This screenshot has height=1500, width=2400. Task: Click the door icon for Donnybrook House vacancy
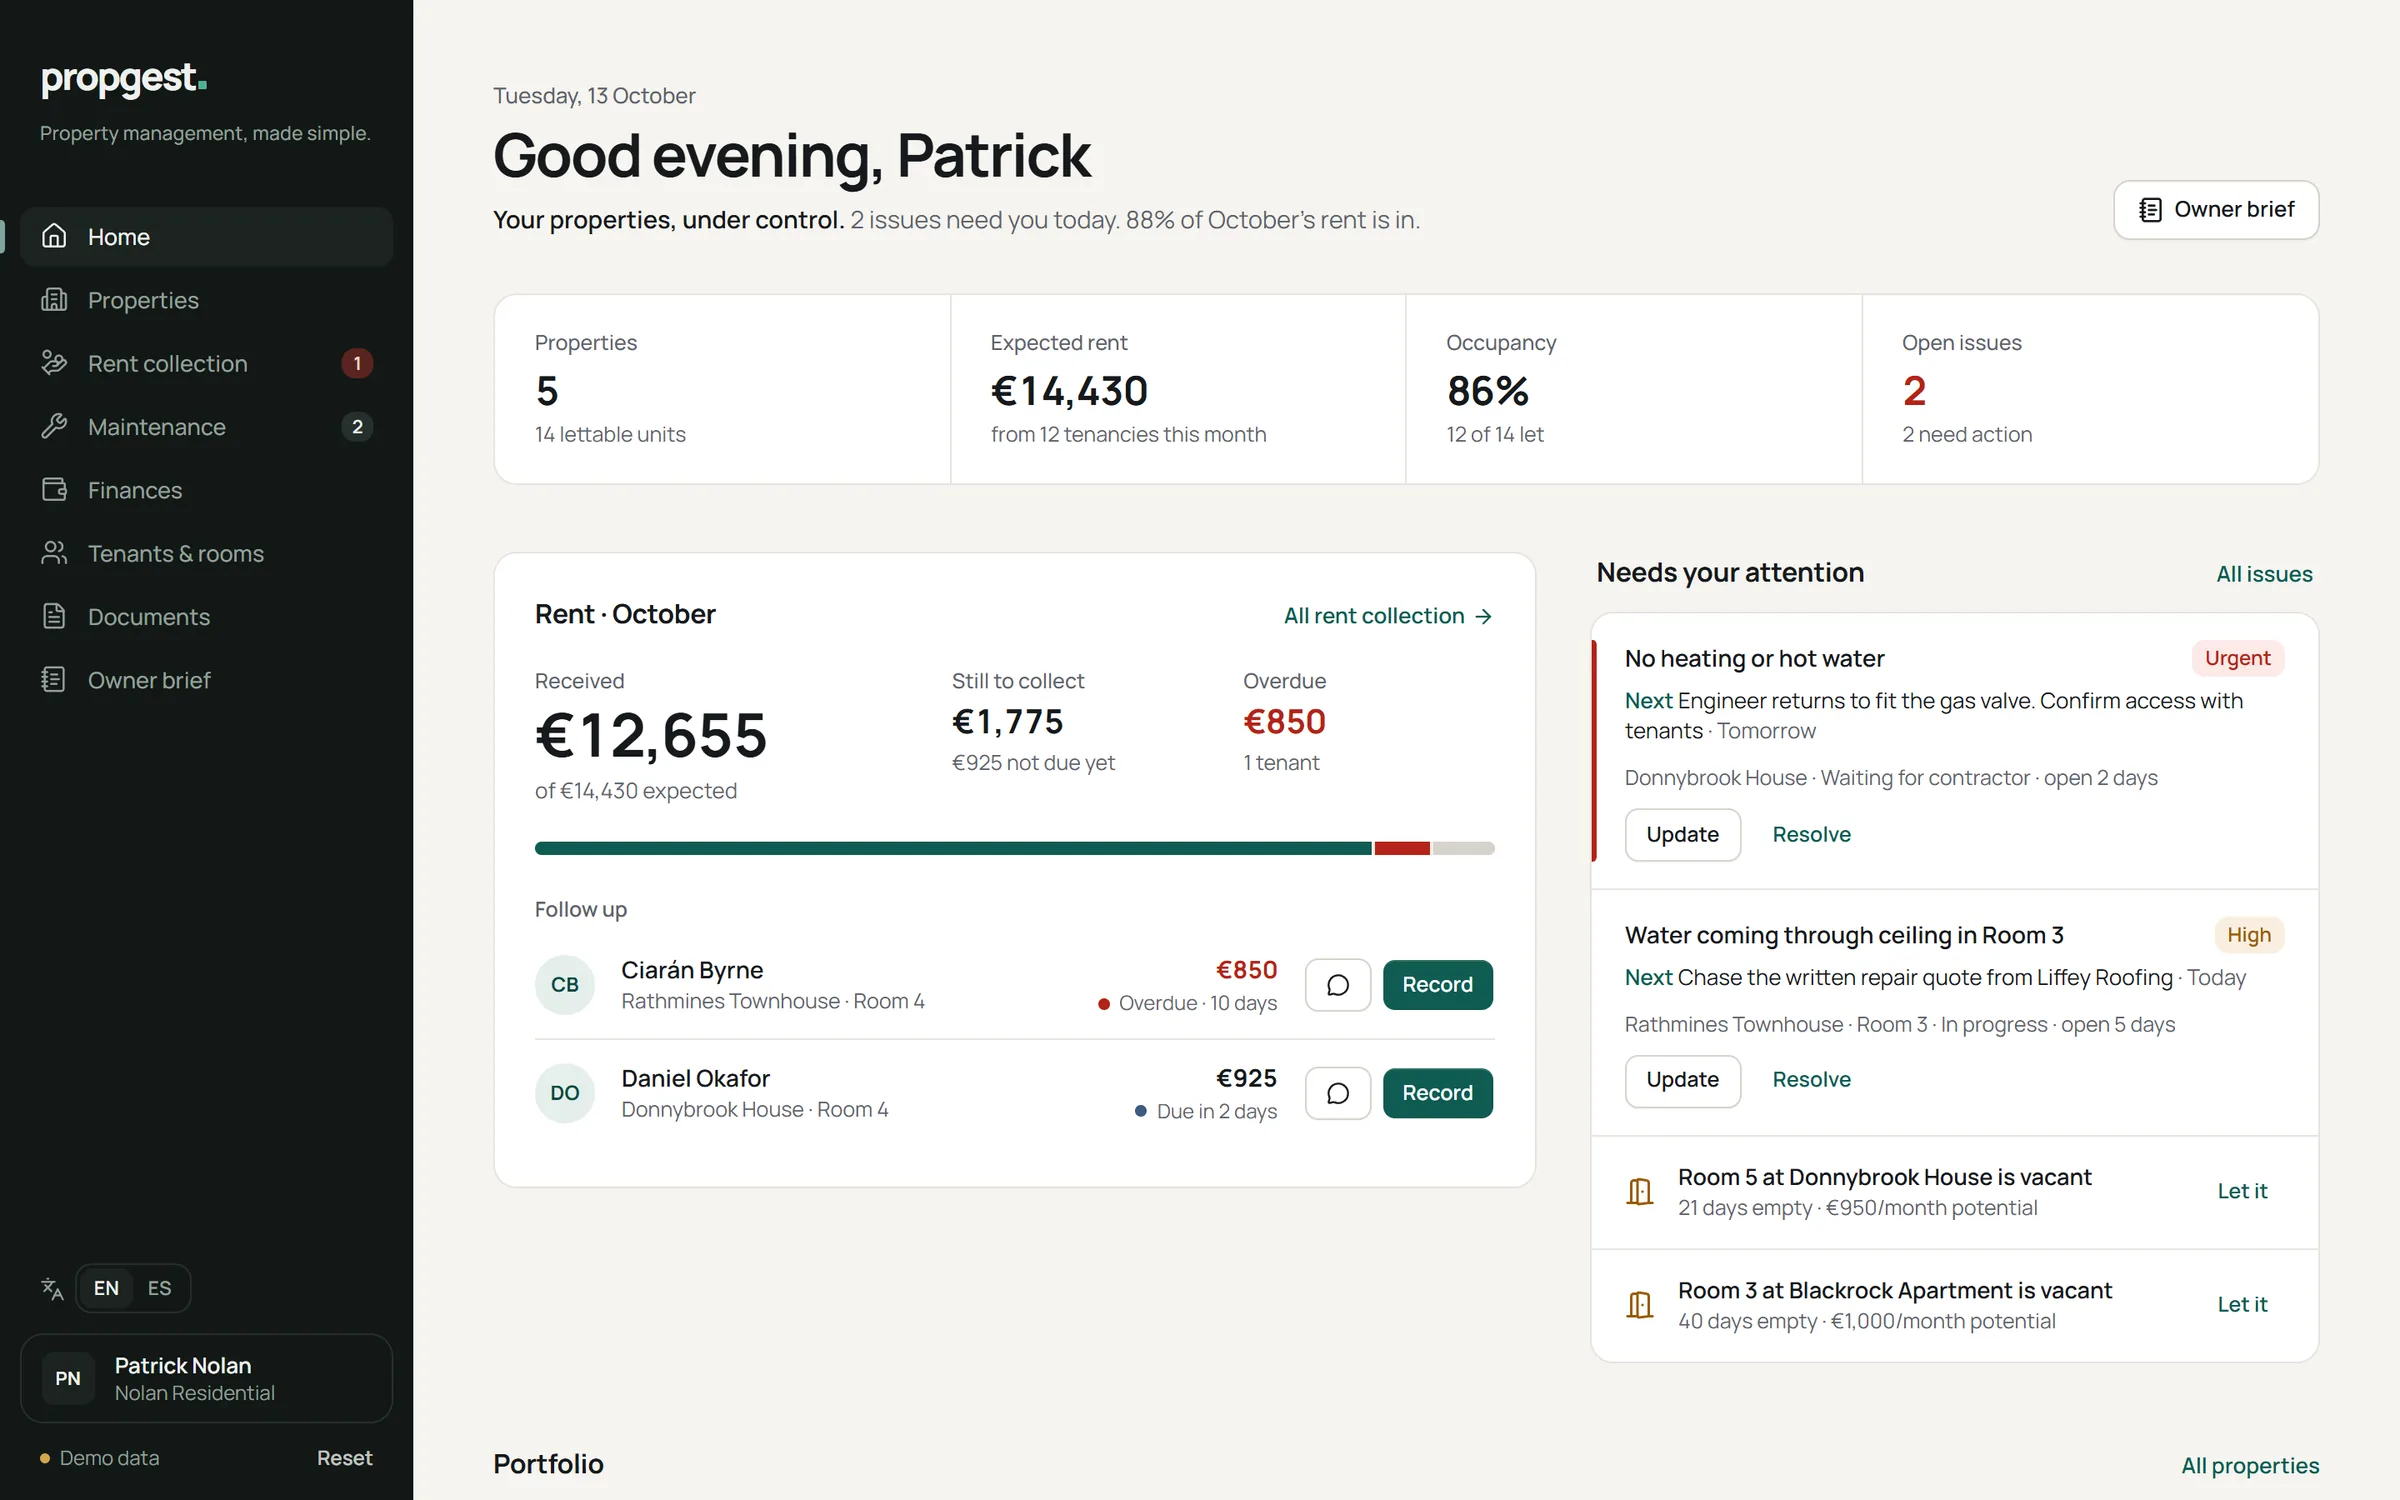point(1640,1191)
